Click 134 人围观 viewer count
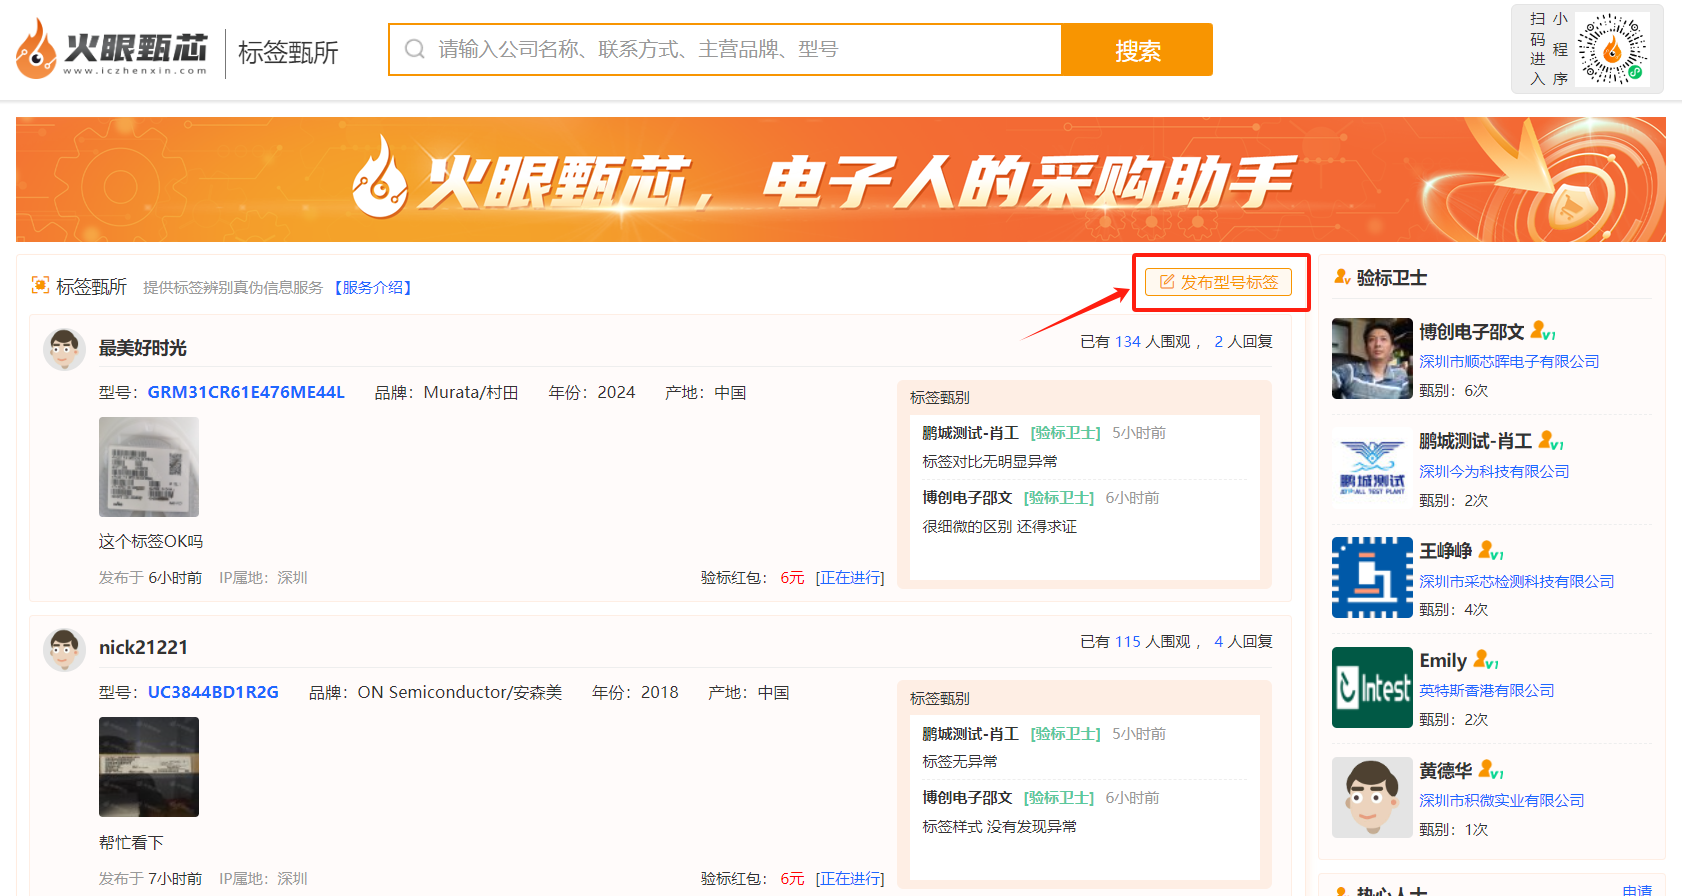This screenshot has width=1682, height=896. coord(1154,342)
